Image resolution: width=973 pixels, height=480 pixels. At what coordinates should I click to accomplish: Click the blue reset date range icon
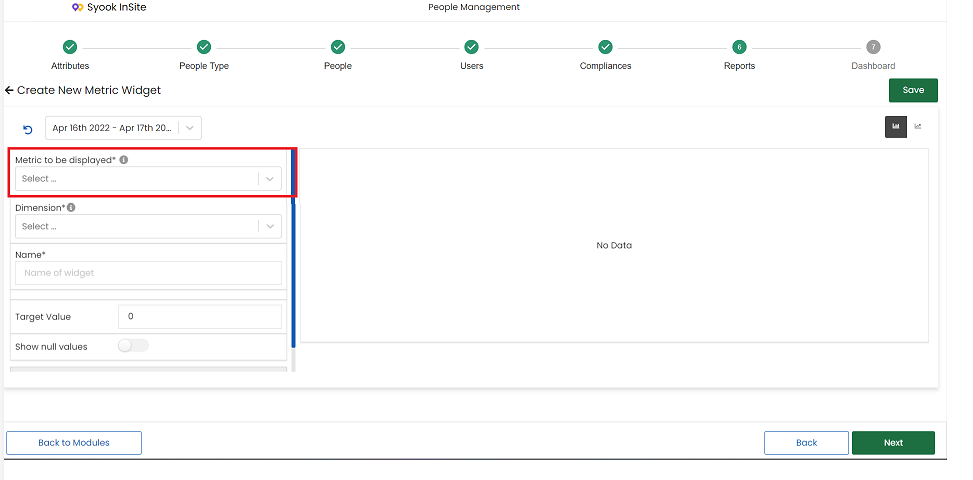click(x=27, y=130)
